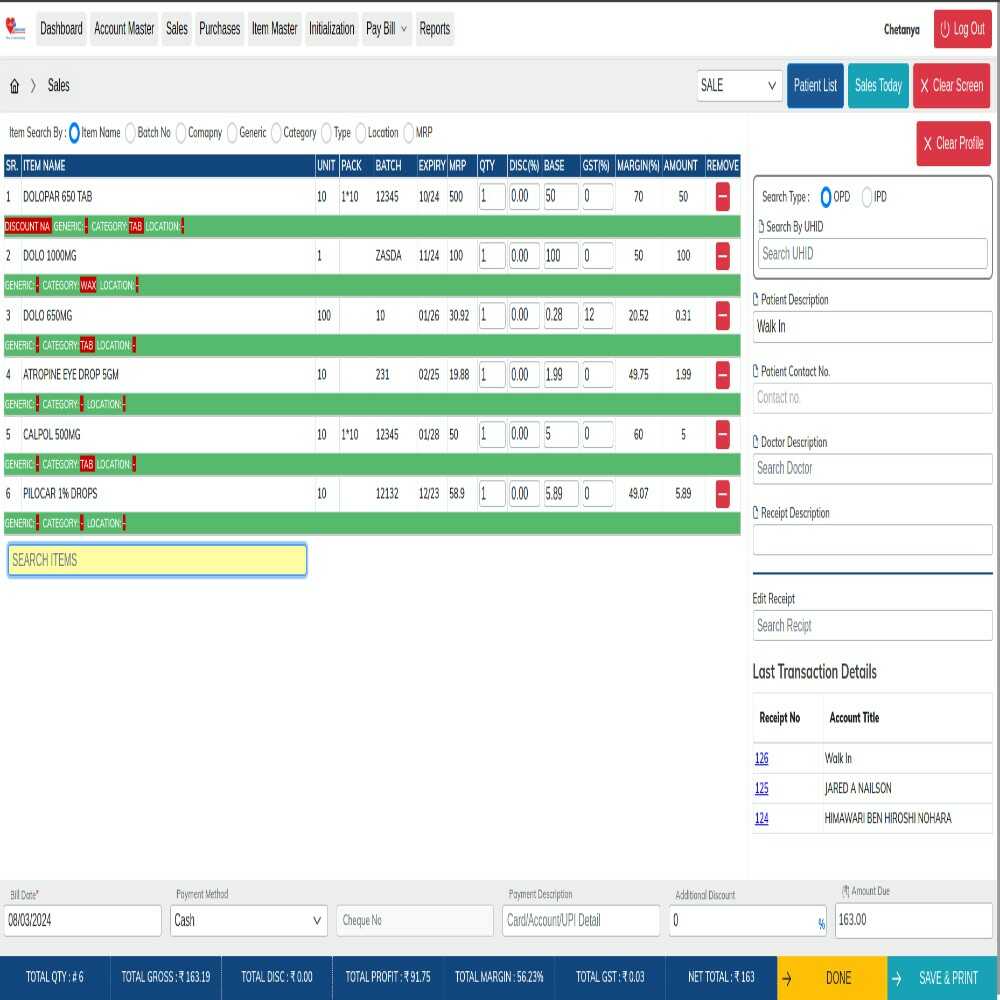Click the SEARCH ITEMS input field
This screenshot has width=1000, height=1000.
[156, 560]
